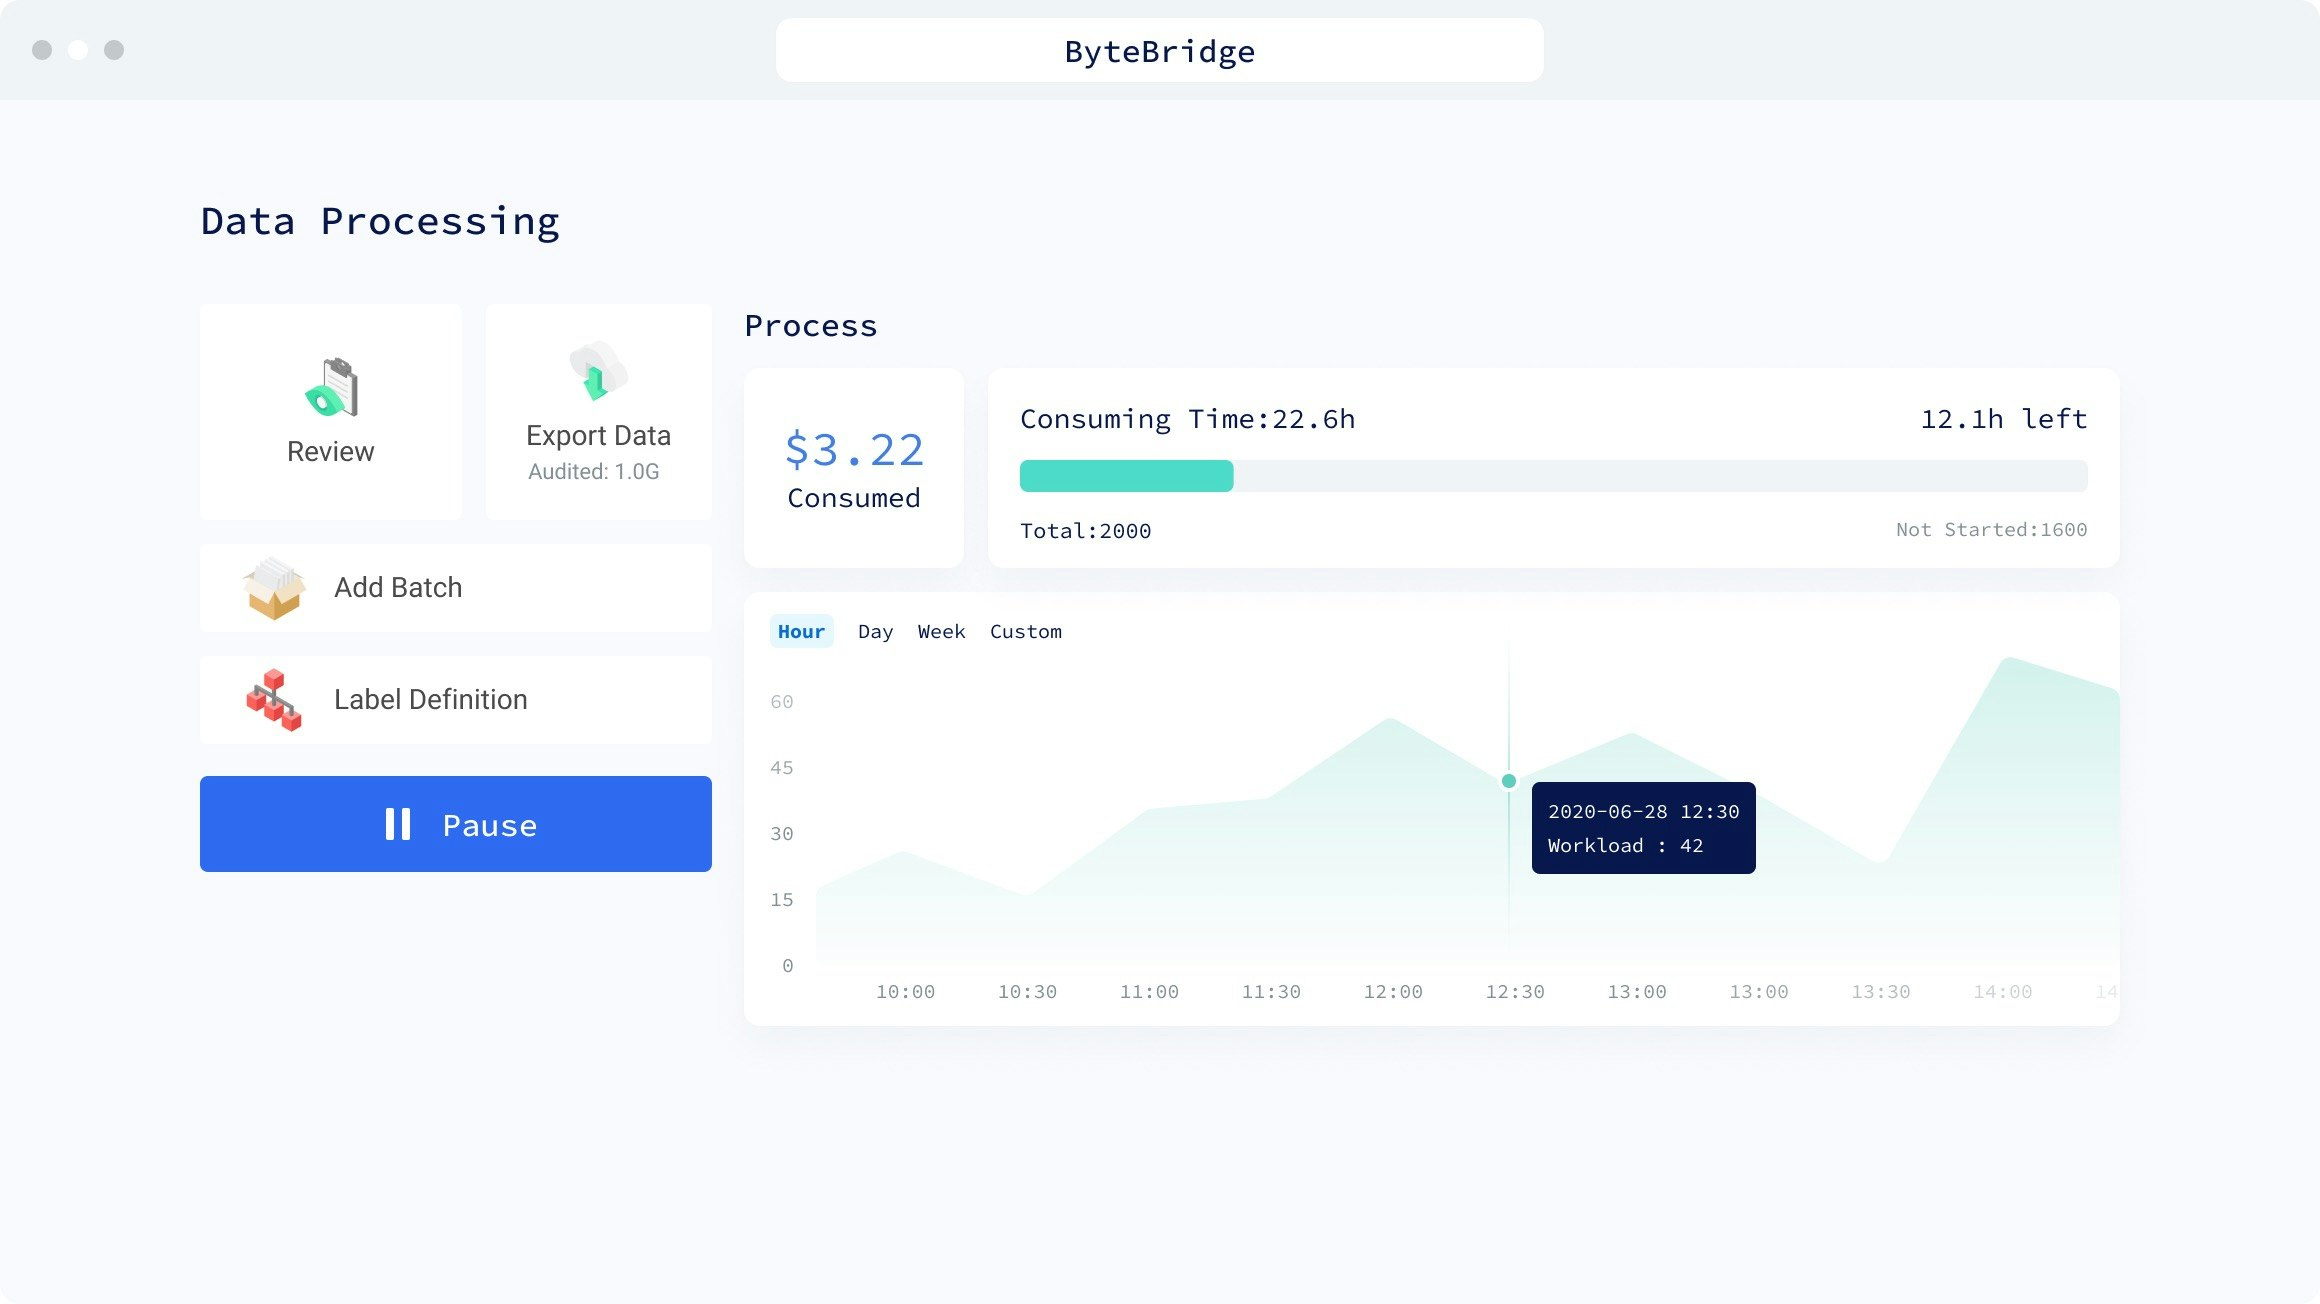Viewport: 2320px width, 1304px height.
Task: Click the Export Data label
Action: click(x=598, y=436)
